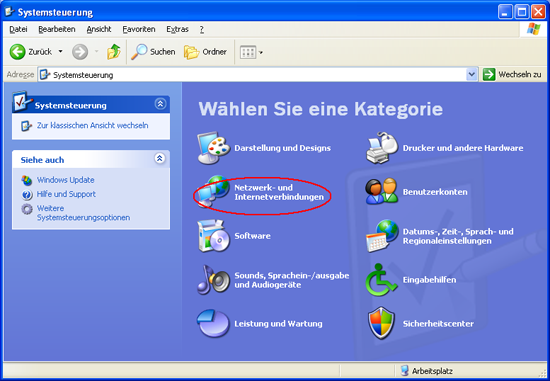Image resolution: width=550 pixels, height=381 pixels.
Task: Open Weitere Systemsteuerungsoptionen link
Action: [x=83, y=213]
